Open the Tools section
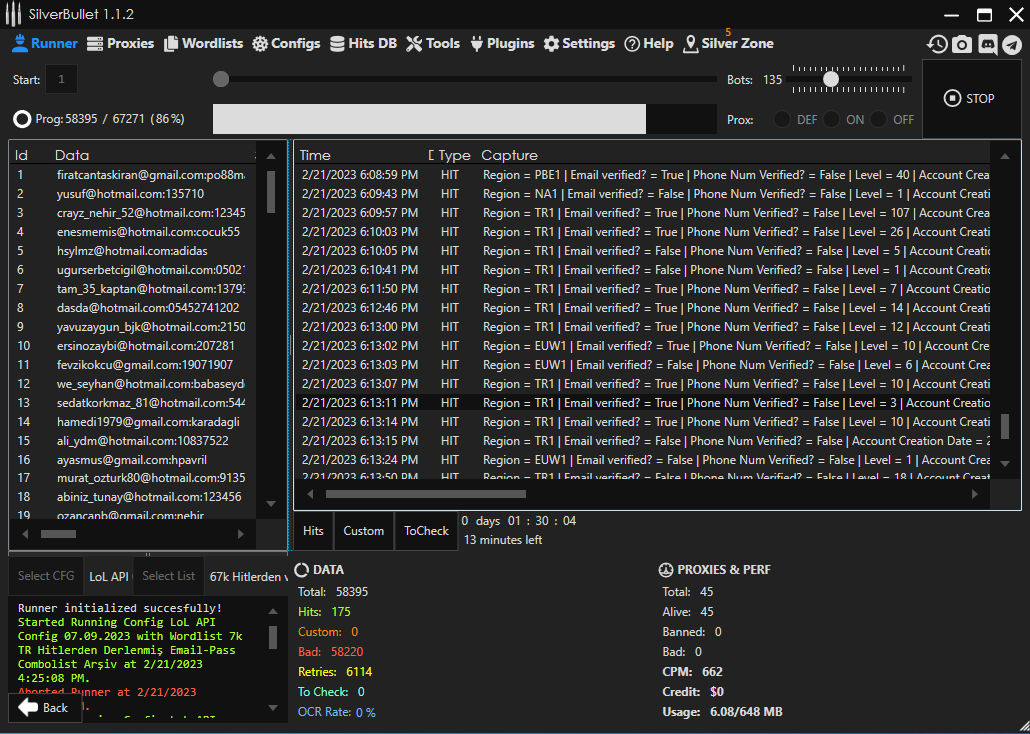Image resolution: width=1030 pixels, height=734 pixels. pyautogui.click(x=433, y=44)
